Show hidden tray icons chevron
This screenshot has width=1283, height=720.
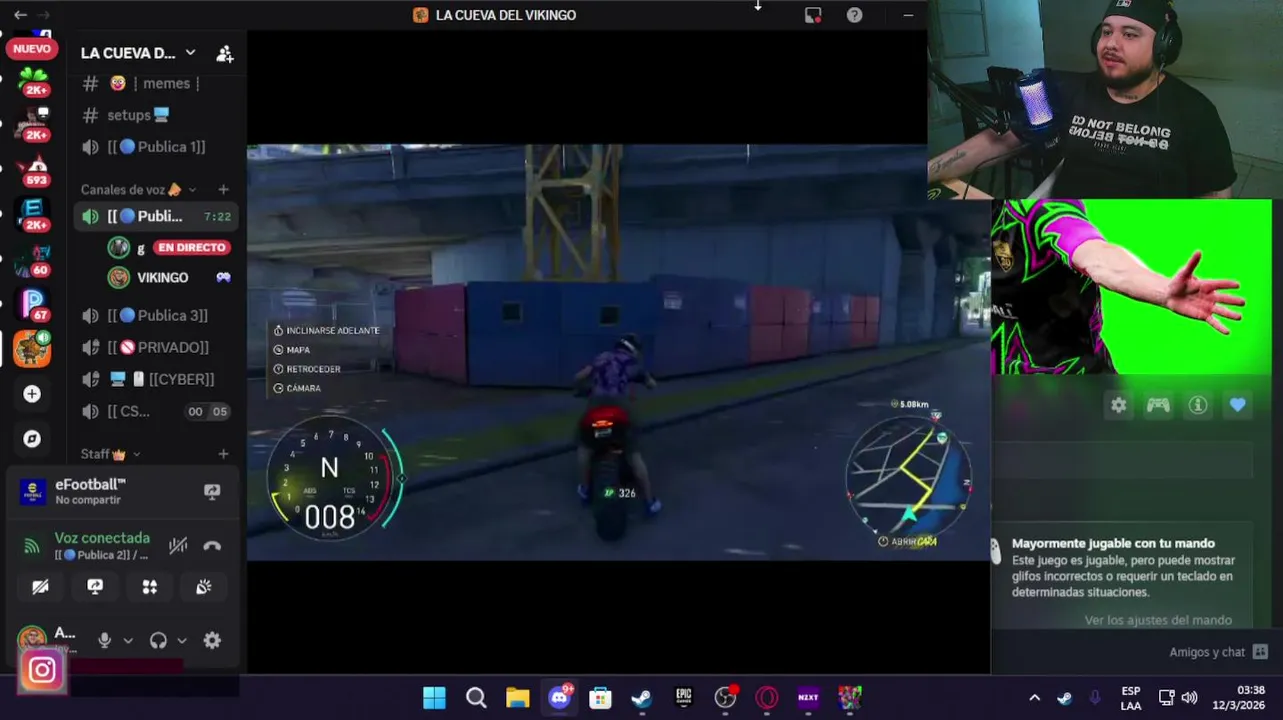(1035, 698)
